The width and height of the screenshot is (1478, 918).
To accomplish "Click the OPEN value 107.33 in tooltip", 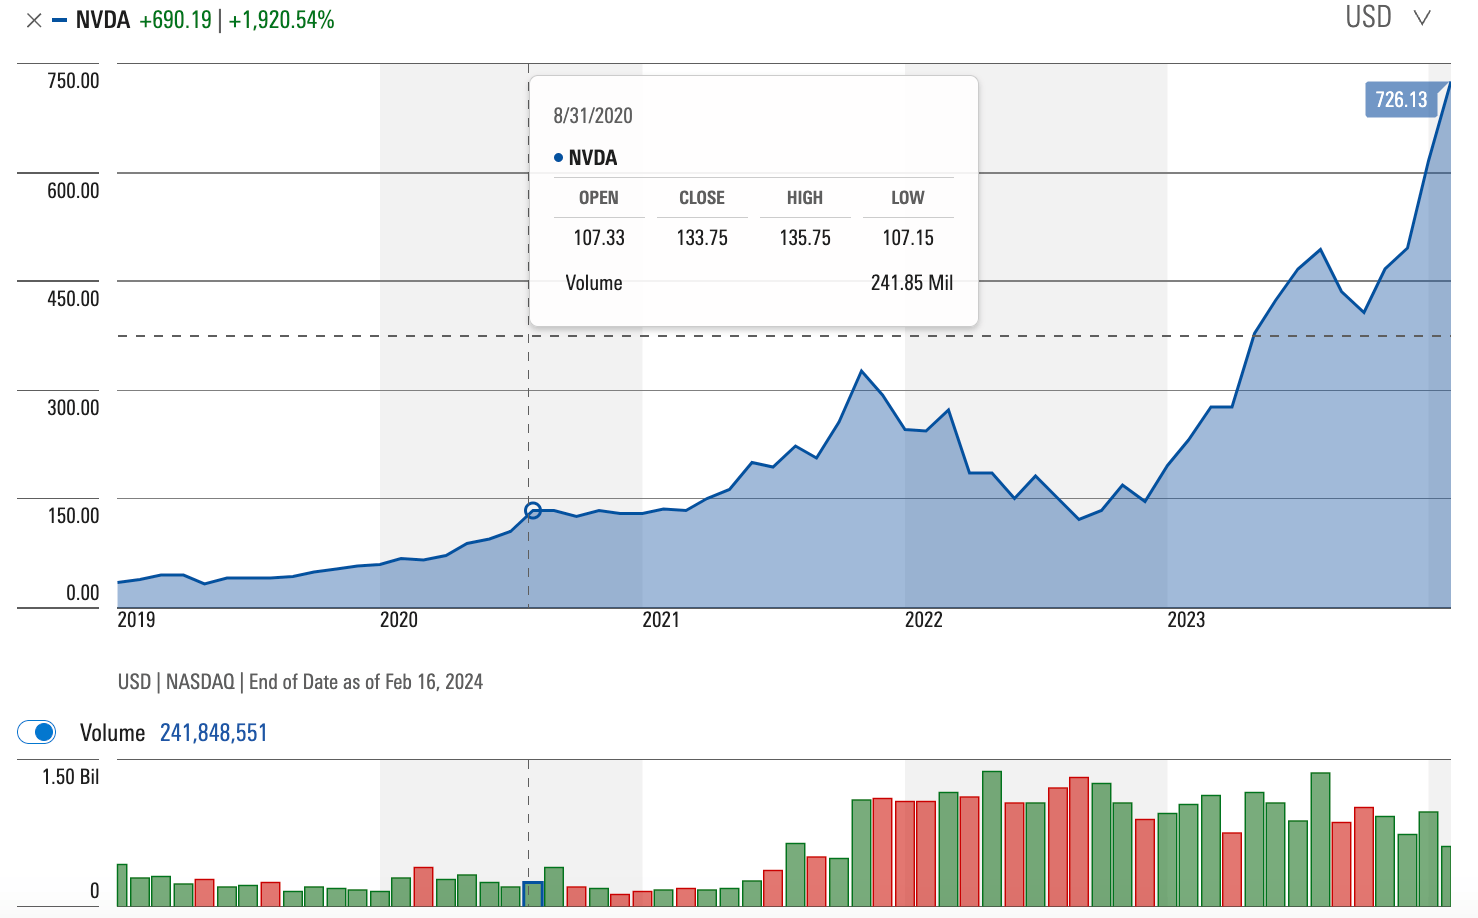I will (599, 237).
